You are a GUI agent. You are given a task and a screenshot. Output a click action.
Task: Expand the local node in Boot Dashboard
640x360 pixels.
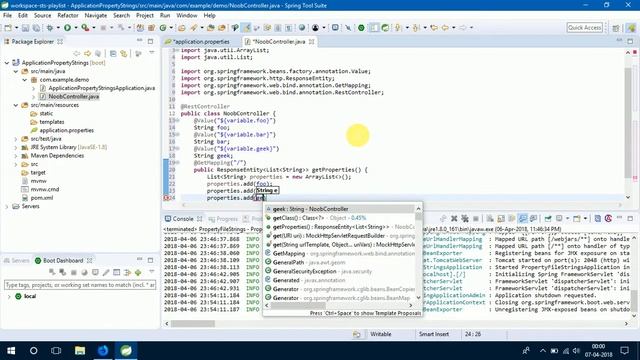tap(9, 296)
